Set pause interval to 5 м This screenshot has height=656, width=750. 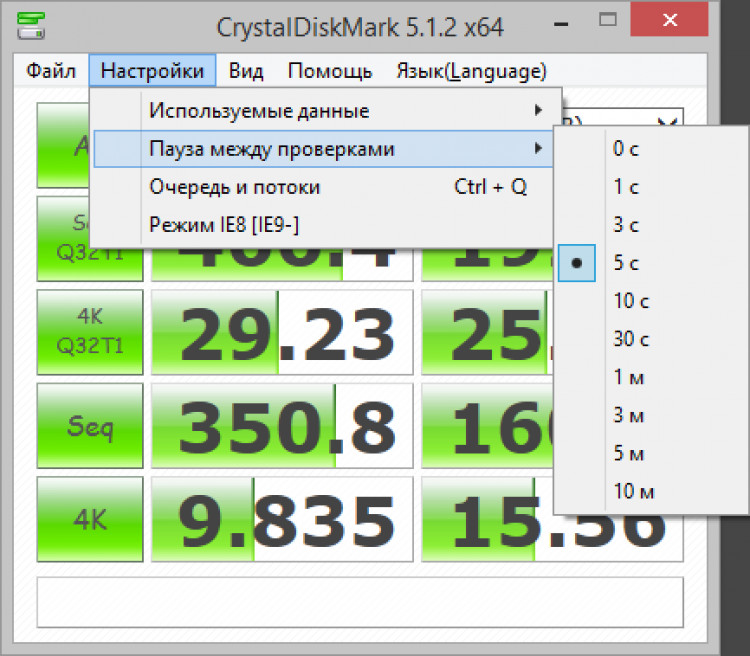click(652, 453)
